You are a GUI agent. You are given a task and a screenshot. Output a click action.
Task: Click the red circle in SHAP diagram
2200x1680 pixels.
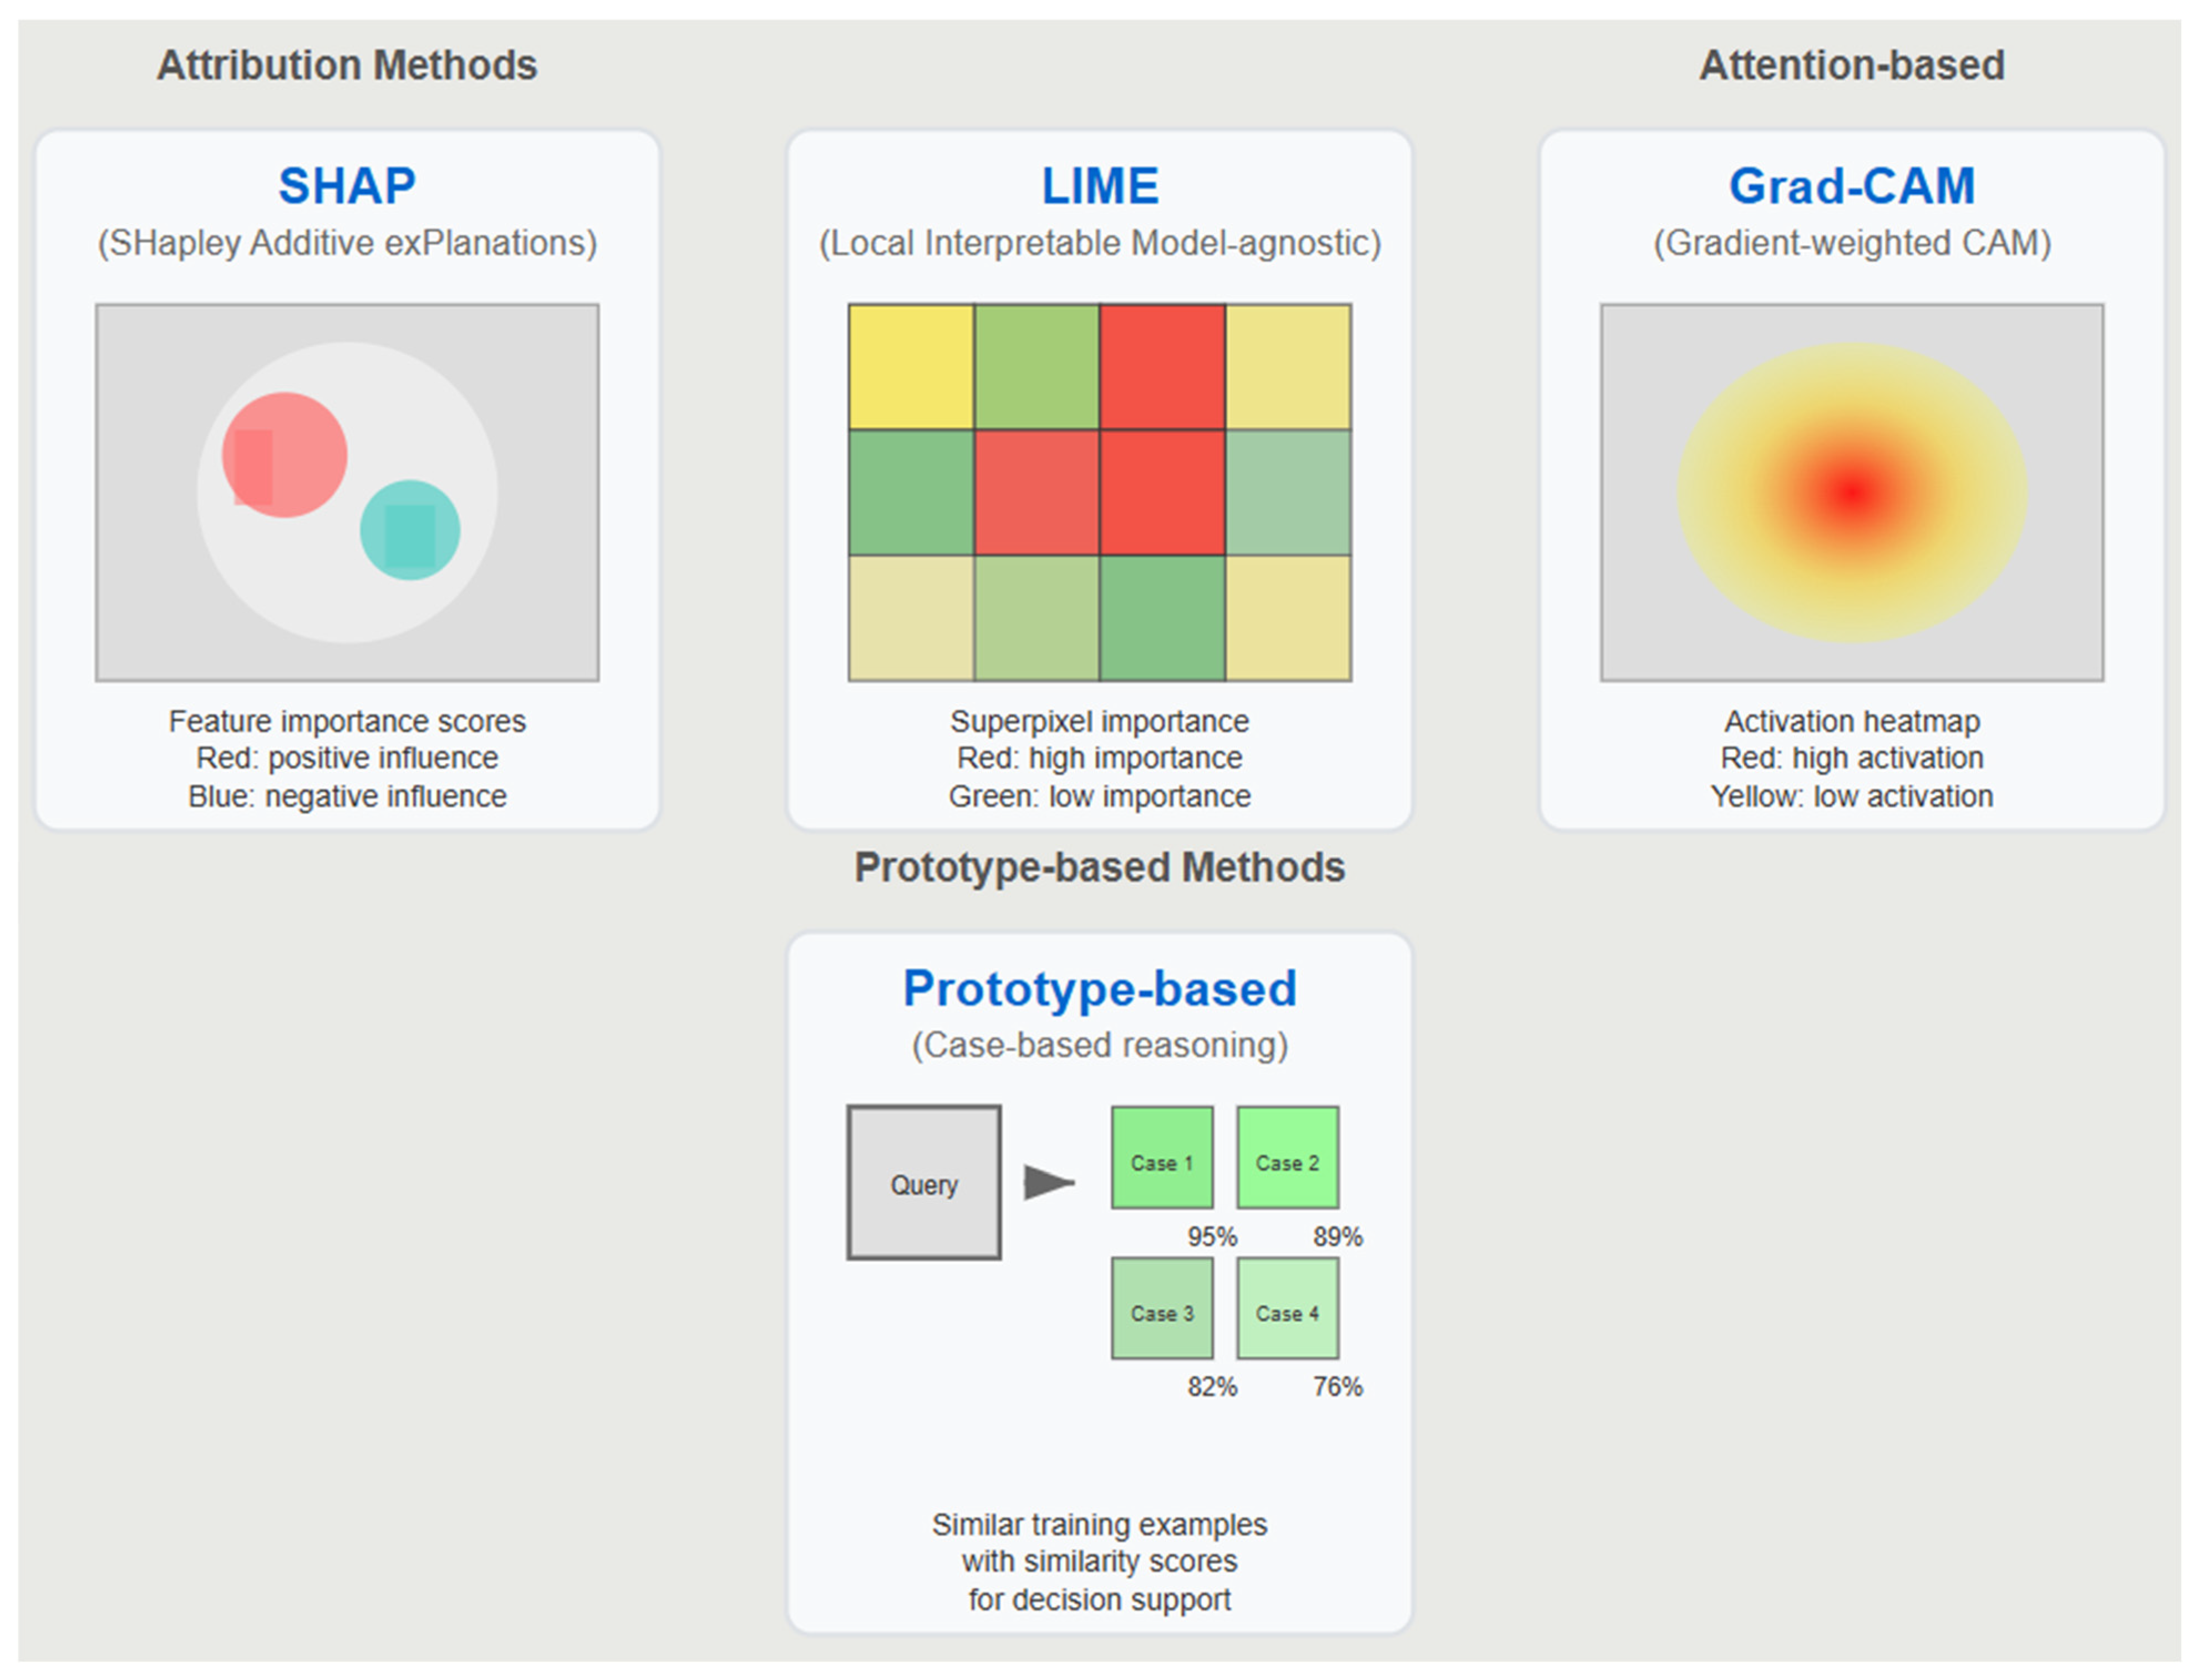(x=285, y=455)
